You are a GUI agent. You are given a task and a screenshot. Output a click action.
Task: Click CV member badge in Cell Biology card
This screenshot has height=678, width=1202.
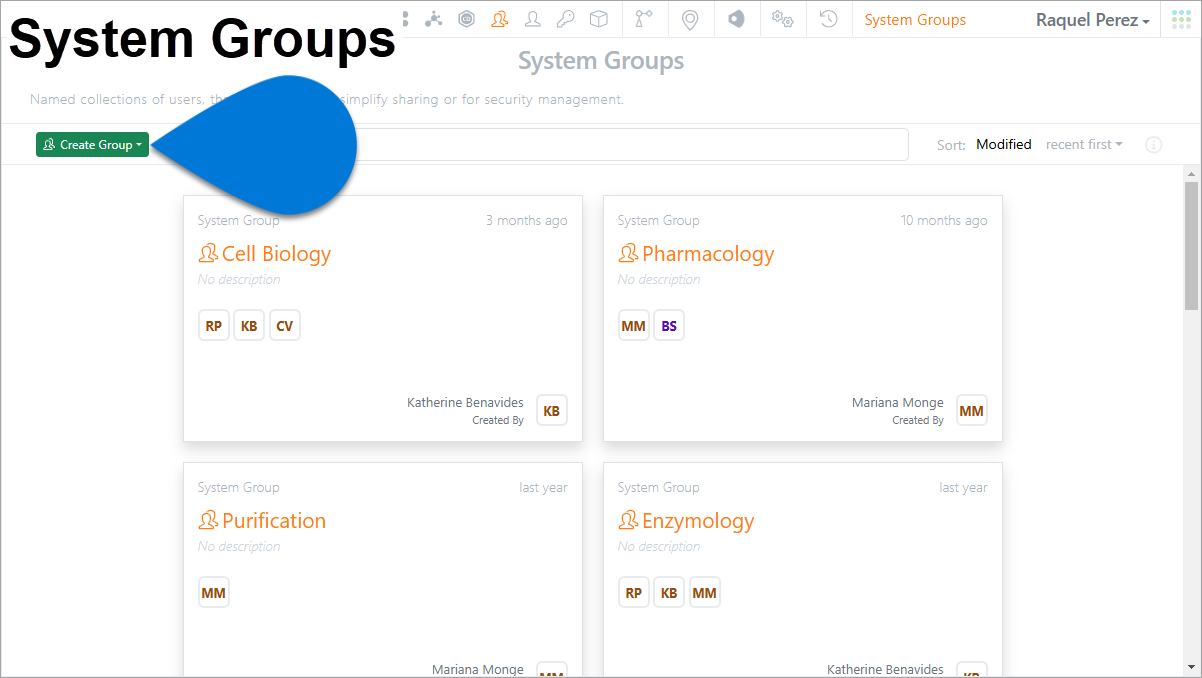tap(285, 326)
